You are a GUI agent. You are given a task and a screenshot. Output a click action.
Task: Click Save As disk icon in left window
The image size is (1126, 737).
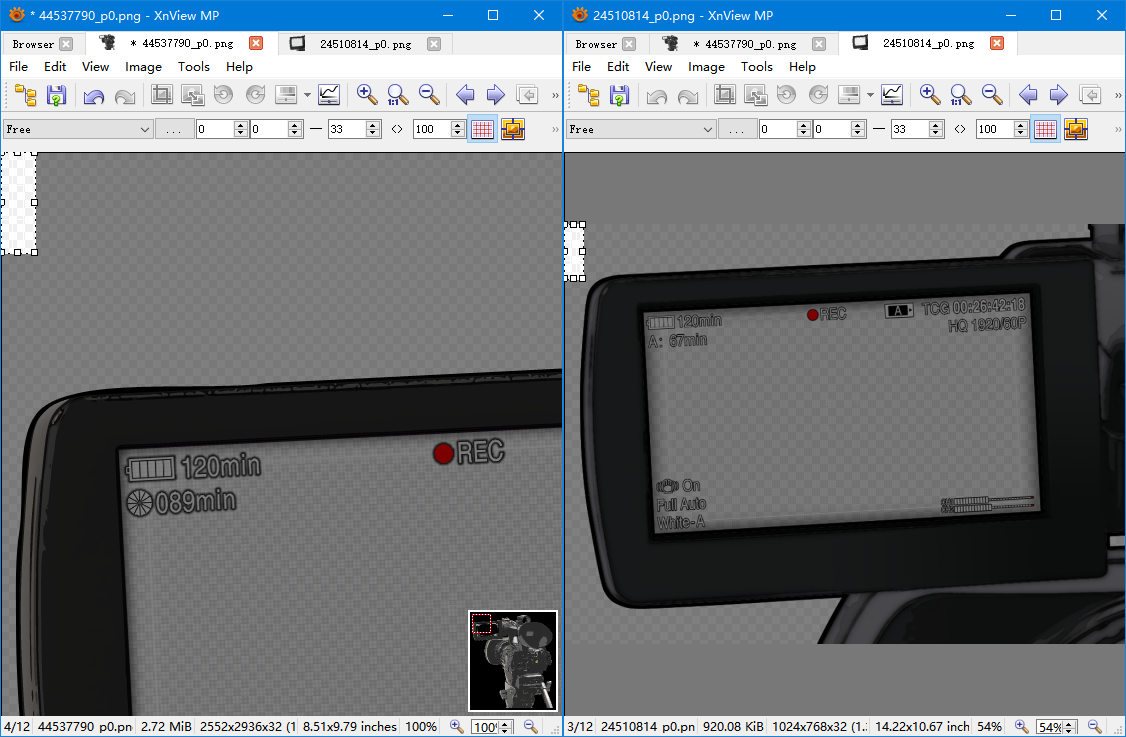57,96
